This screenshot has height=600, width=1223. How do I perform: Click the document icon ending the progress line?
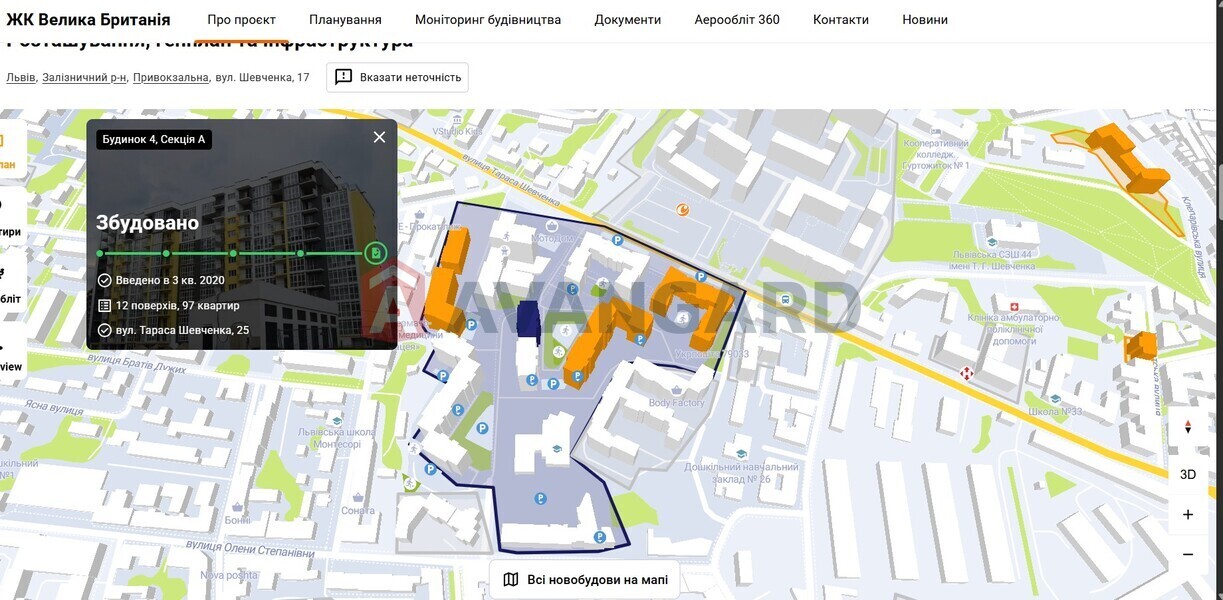coord(375,253)
